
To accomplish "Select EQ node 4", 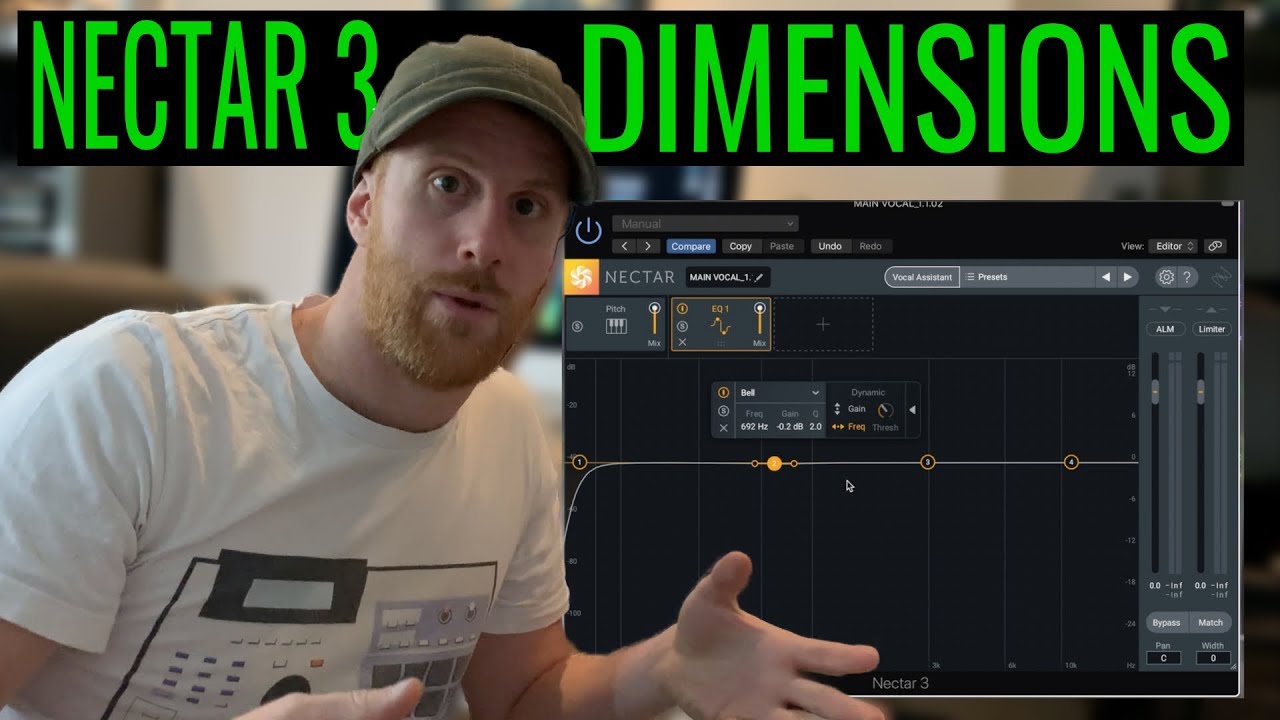I will 1071,462.
